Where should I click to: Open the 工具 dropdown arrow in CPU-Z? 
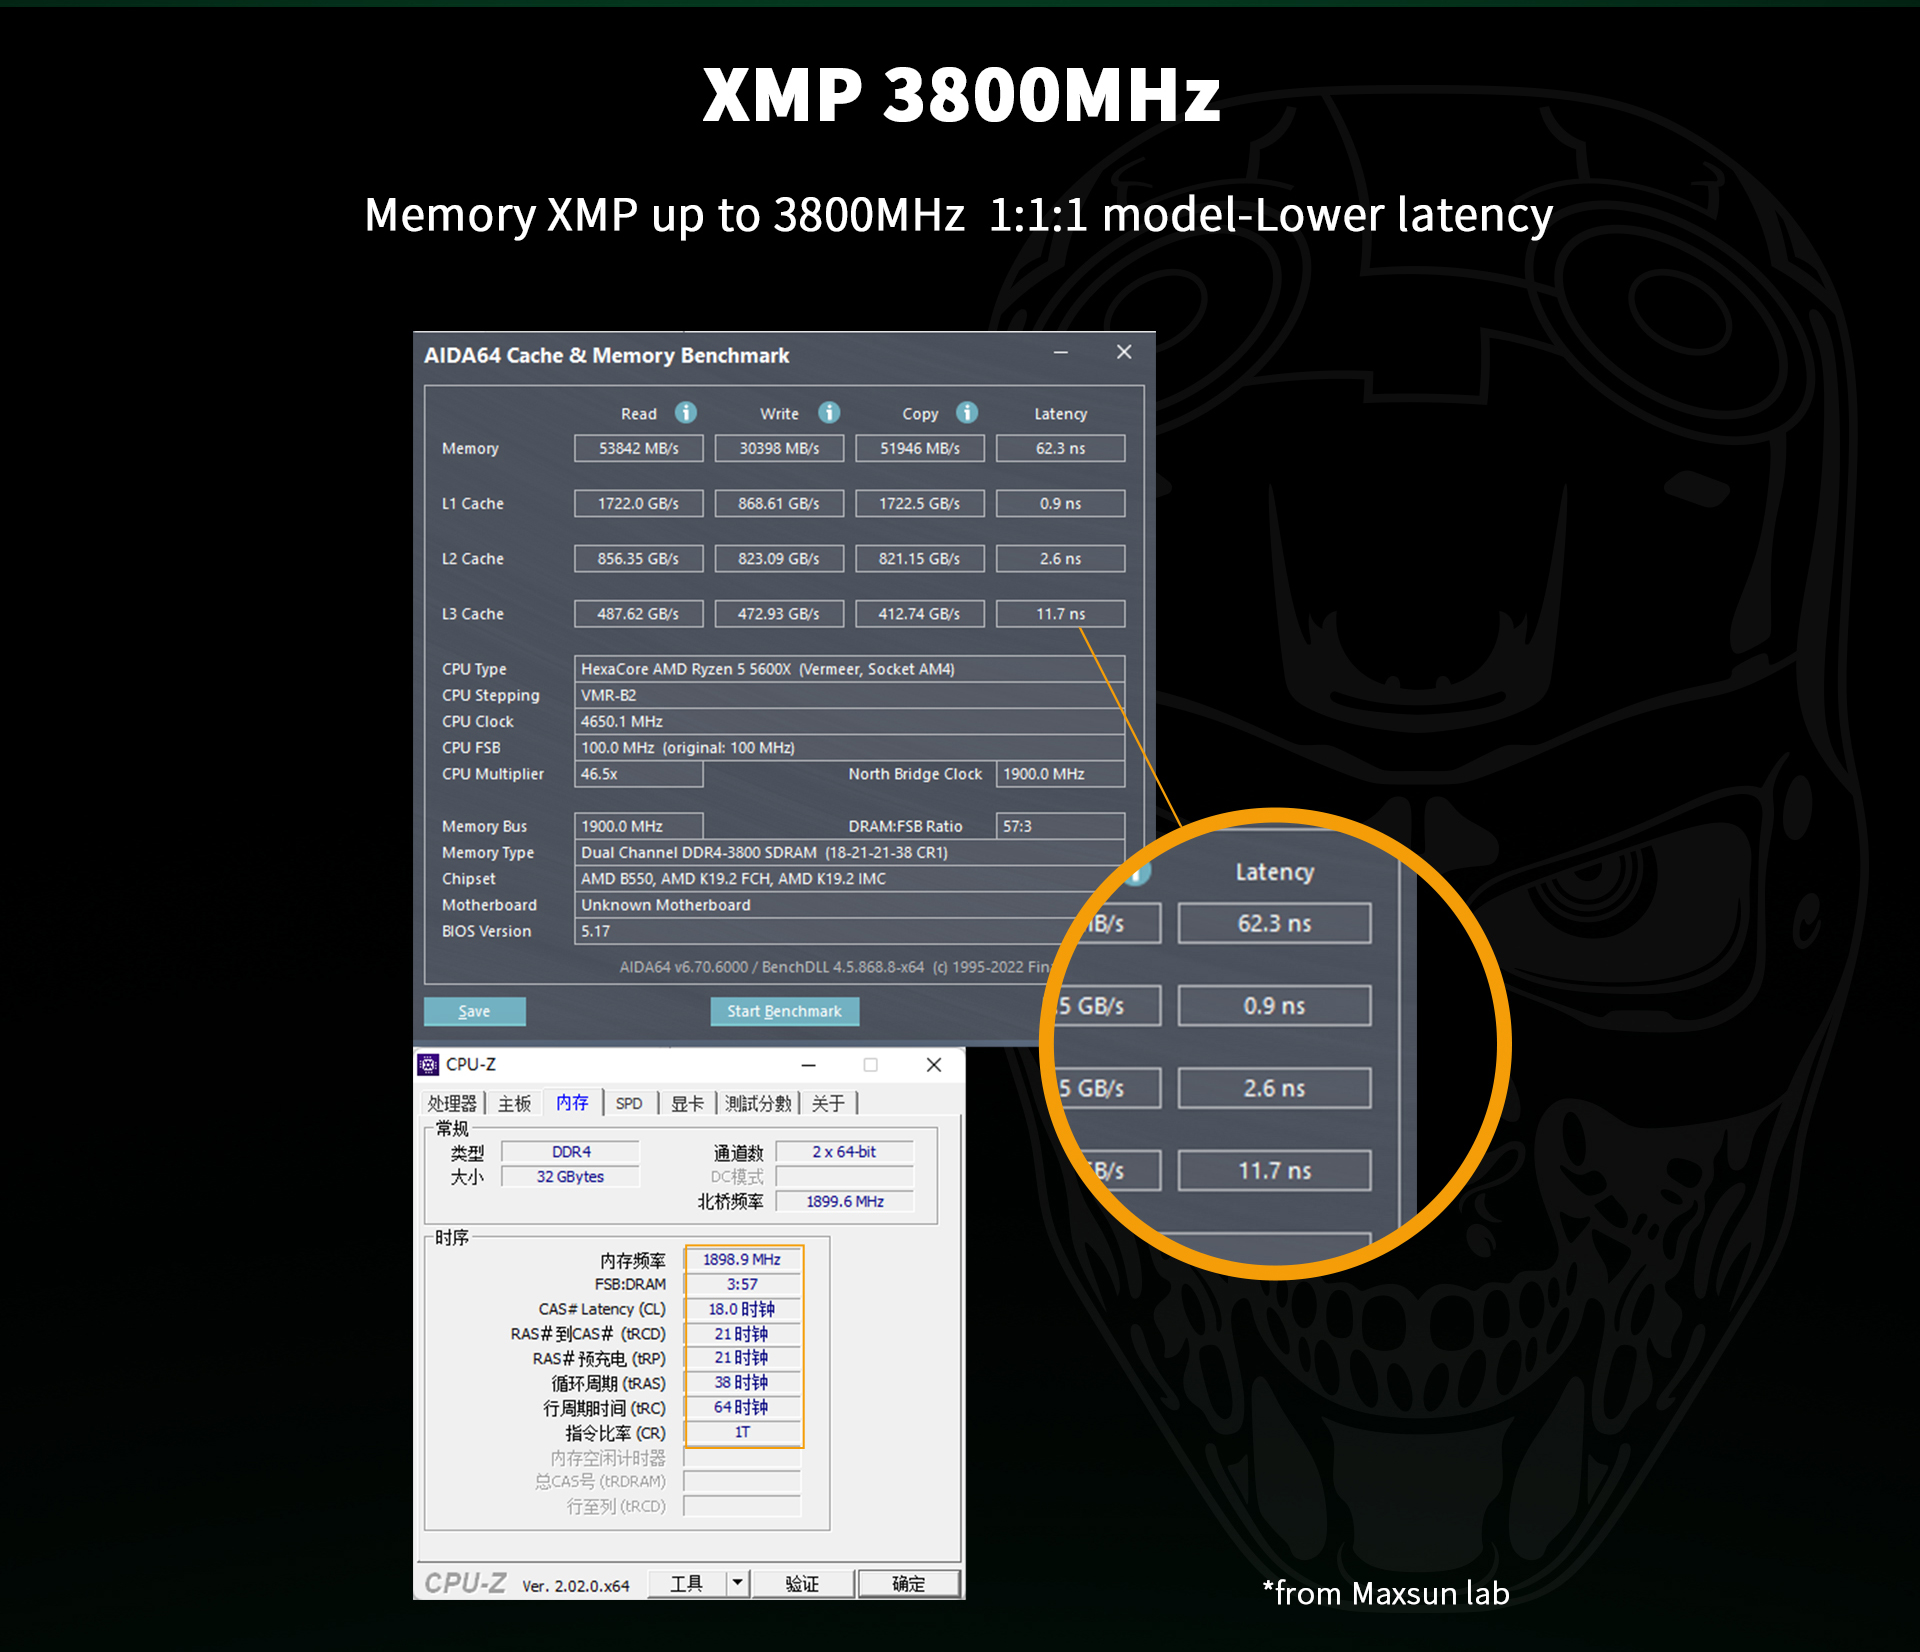(x=737, y=1583)
